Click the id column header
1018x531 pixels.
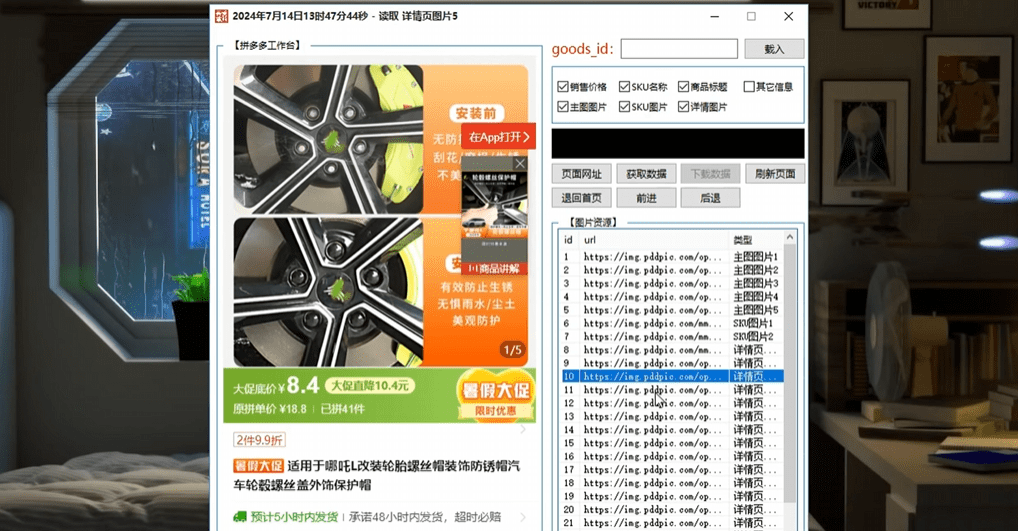pyautogui.click(x=569, y=240)
